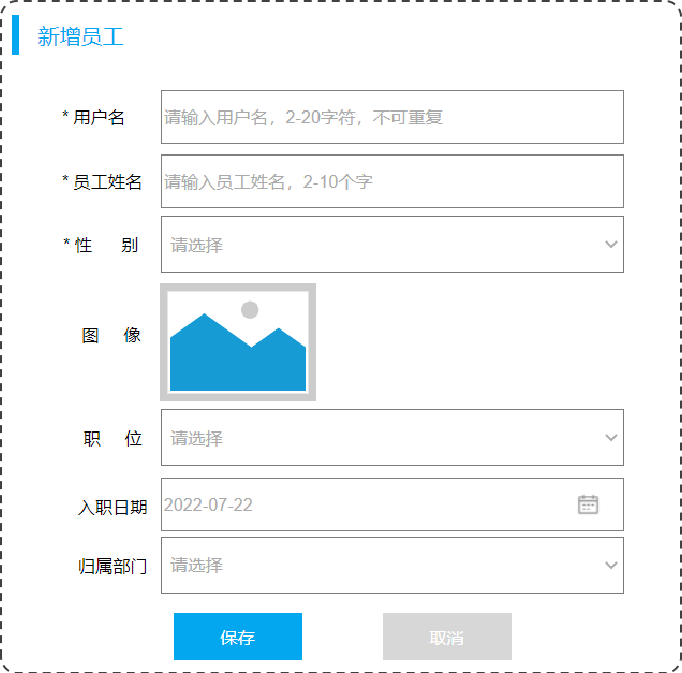Click the blue 保存 button
The height and width of the screenshot is (673, 682).
pos(238,636)
